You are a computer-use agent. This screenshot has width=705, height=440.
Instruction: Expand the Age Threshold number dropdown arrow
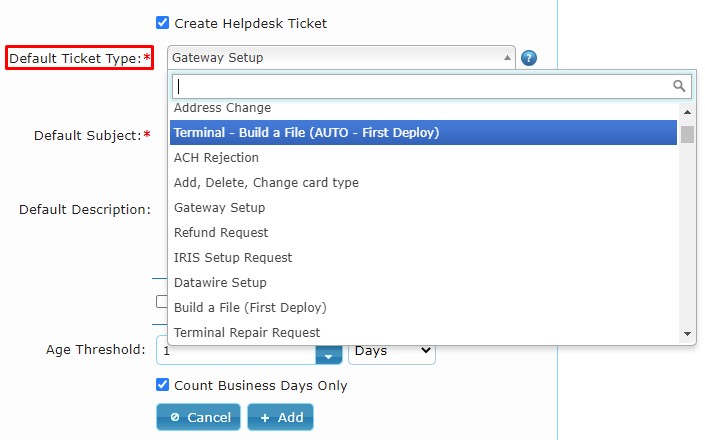(329, 356)
